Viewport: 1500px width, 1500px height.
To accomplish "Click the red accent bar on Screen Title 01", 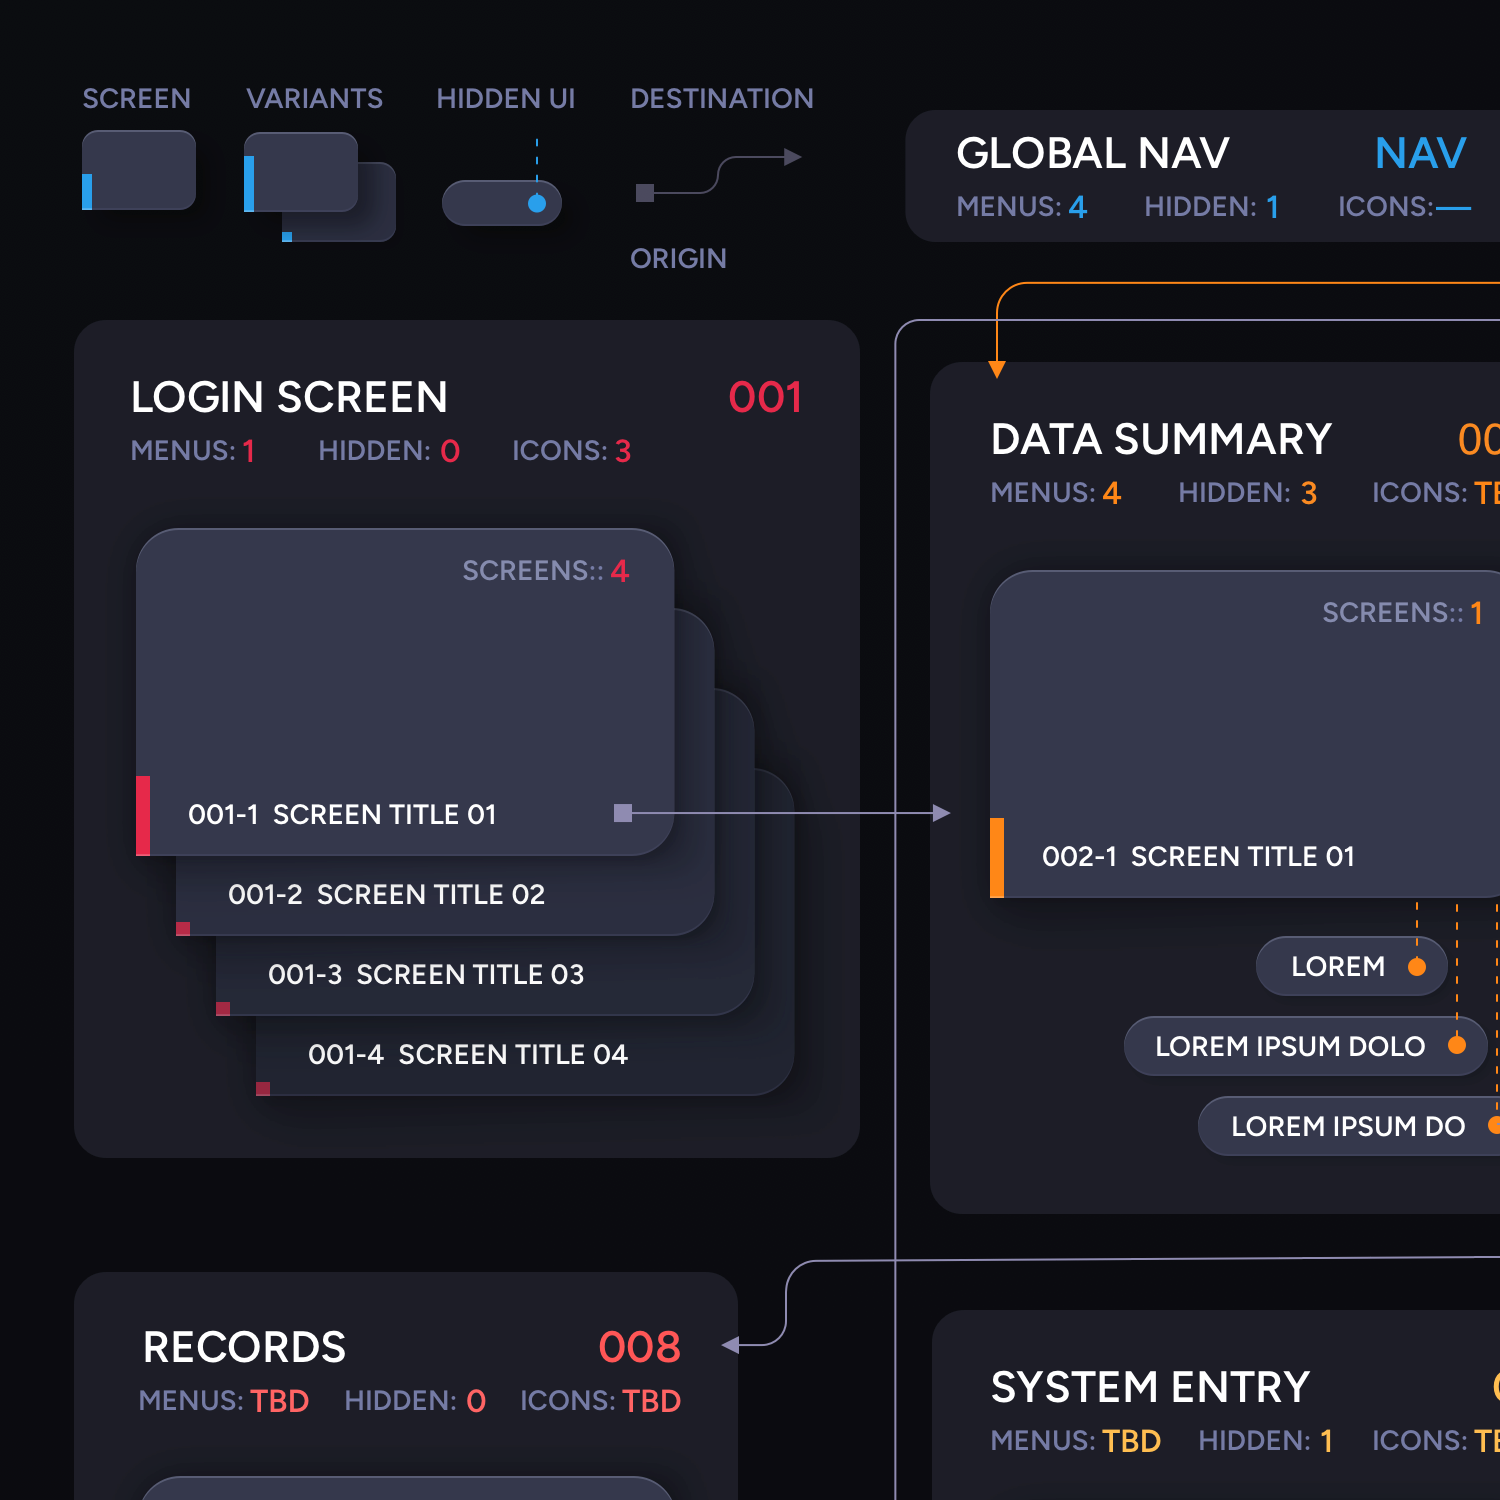I will [144, 814].
